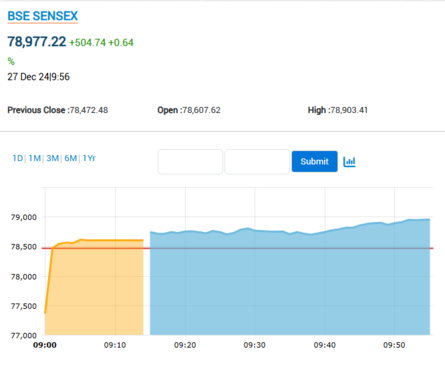445x373 pixels.
Task: Choose the 6M chart range
Action: click(x=71, y=158)
